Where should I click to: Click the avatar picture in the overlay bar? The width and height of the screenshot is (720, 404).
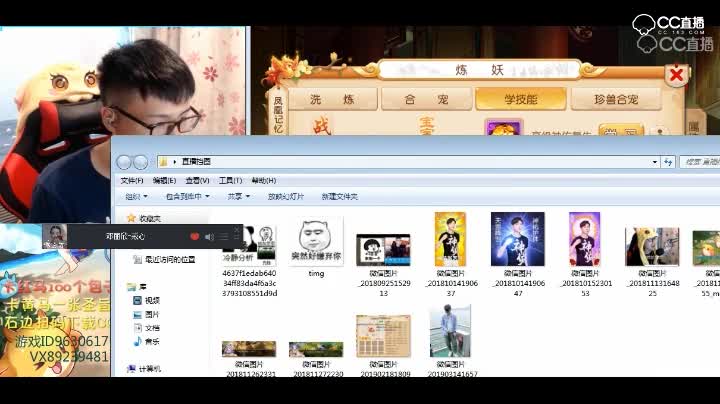pos(55,236)
